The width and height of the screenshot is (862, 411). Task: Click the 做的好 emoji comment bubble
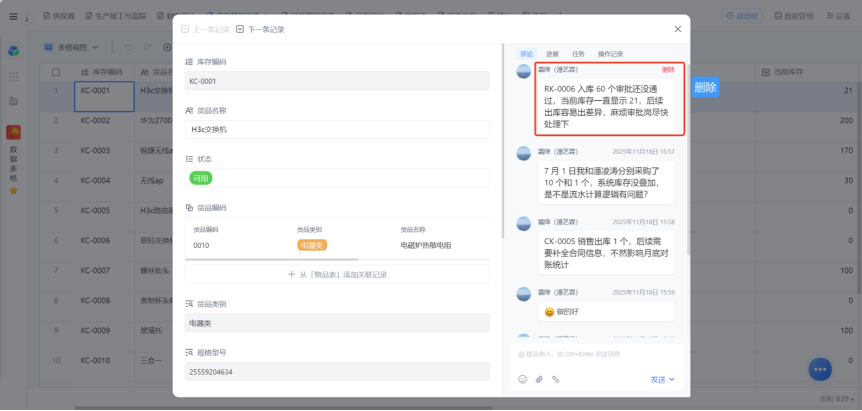[606, 312]
